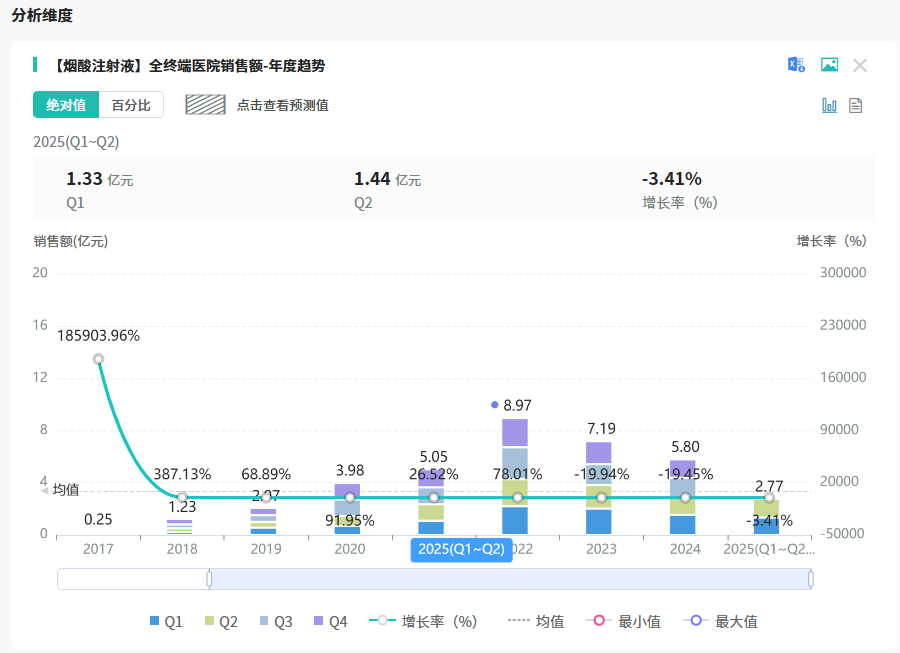This screenshot has height=653, width=900.
Task: Click the 最大值 legend marker
Action: click(697, 621)
